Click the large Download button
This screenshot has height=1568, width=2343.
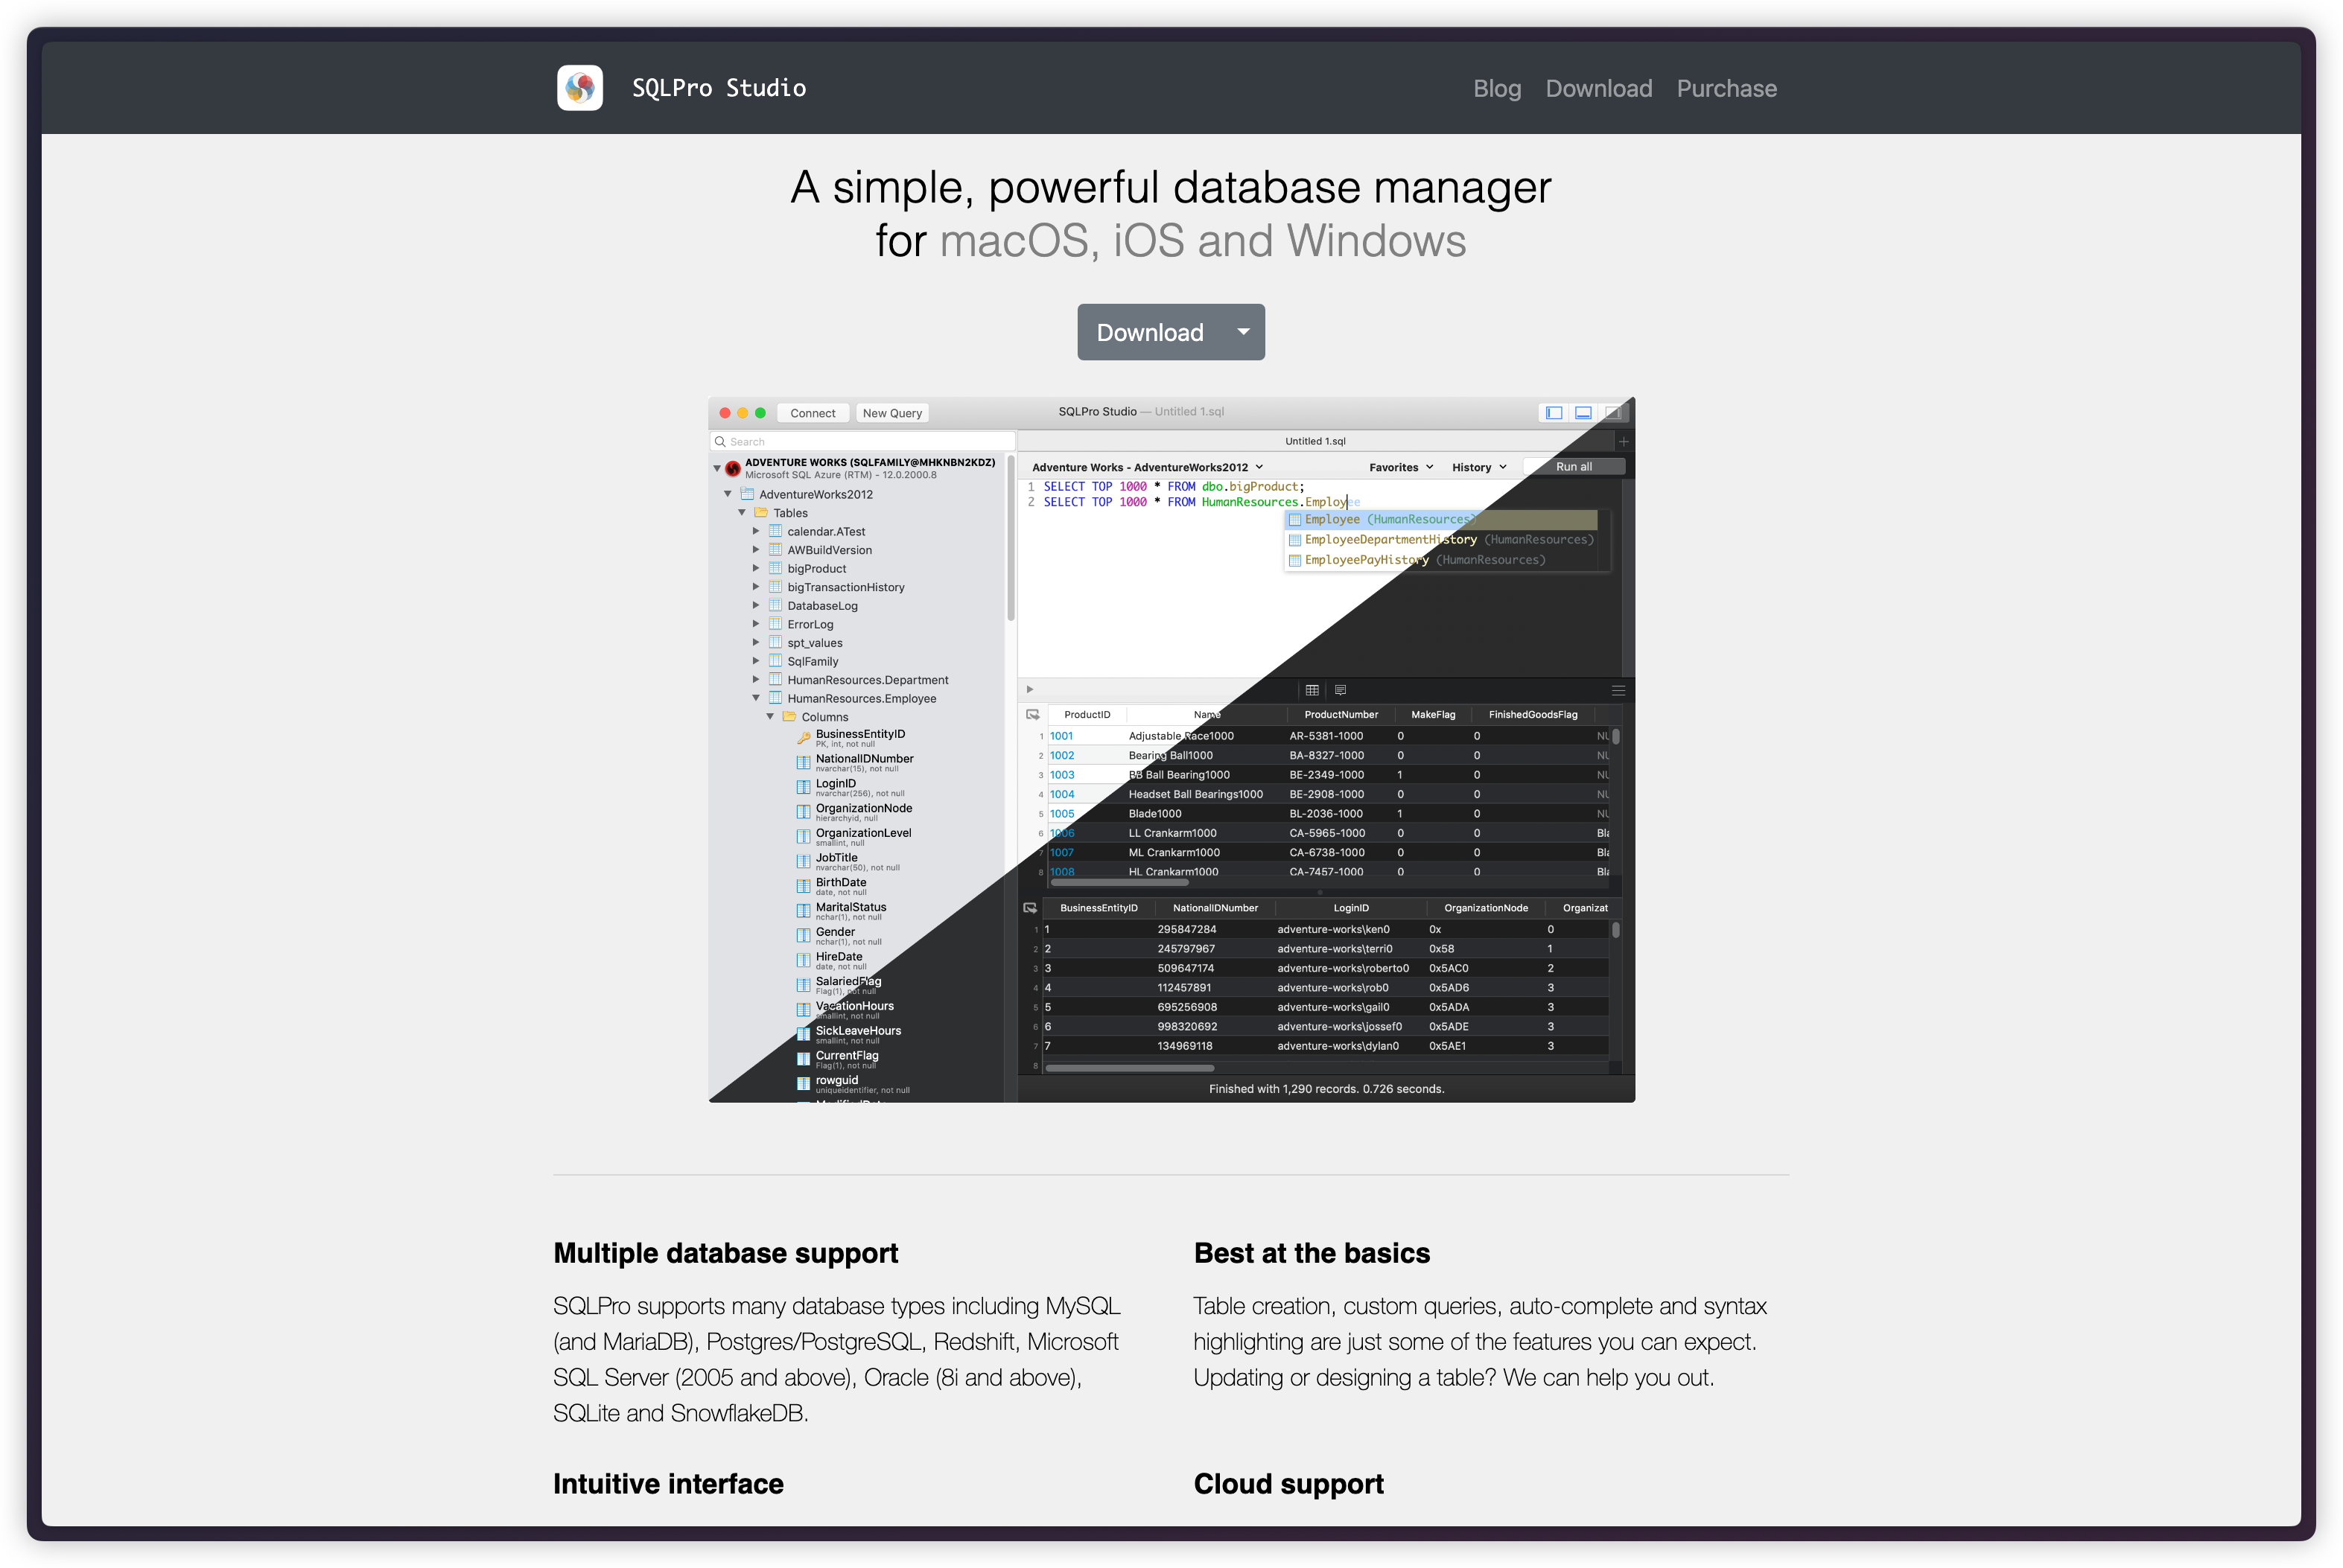[1149, 332]
